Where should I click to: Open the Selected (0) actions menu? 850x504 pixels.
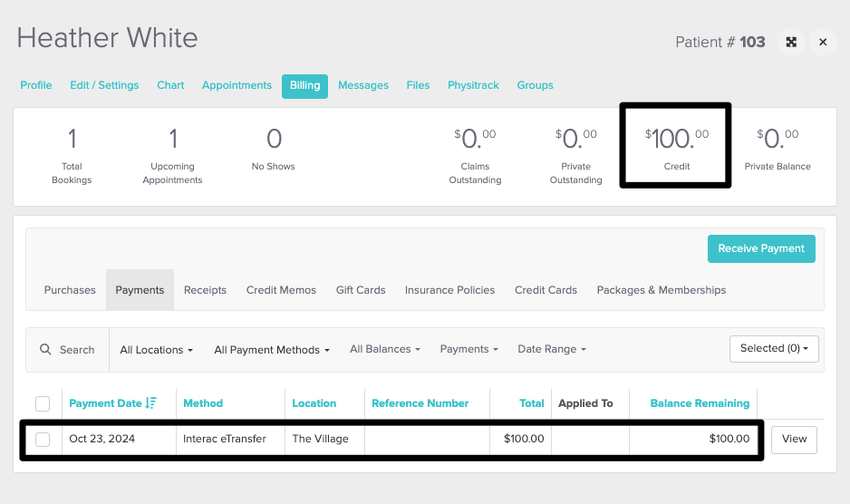(x=774, y=348)
